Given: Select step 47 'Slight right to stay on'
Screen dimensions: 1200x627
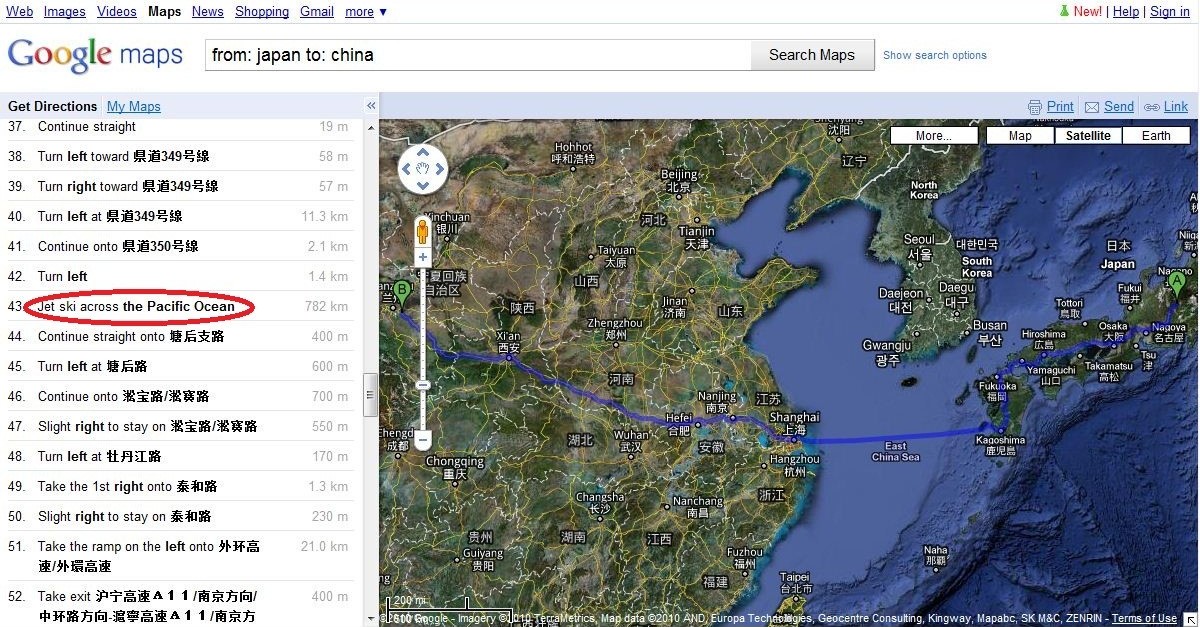Looking at the screenshot, I should [x=179, y=427].
